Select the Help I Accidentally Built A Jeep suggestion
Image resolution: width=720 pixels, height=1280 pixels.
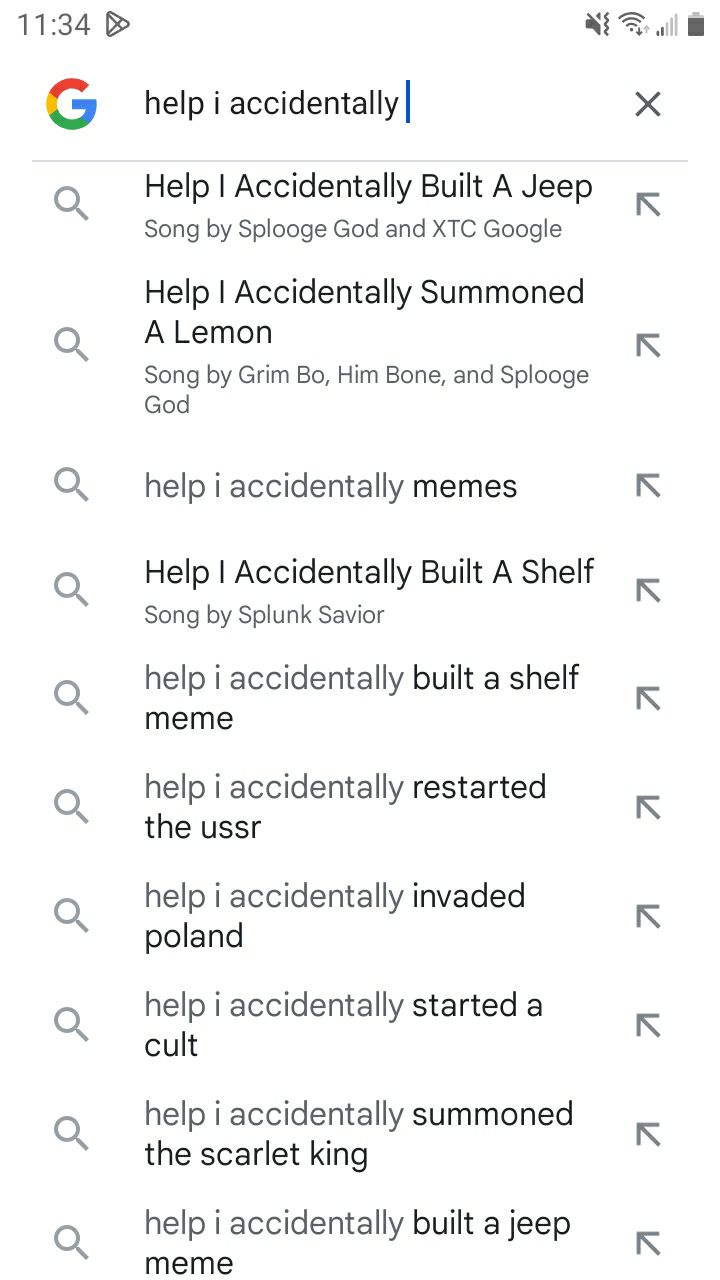point(369,186)
